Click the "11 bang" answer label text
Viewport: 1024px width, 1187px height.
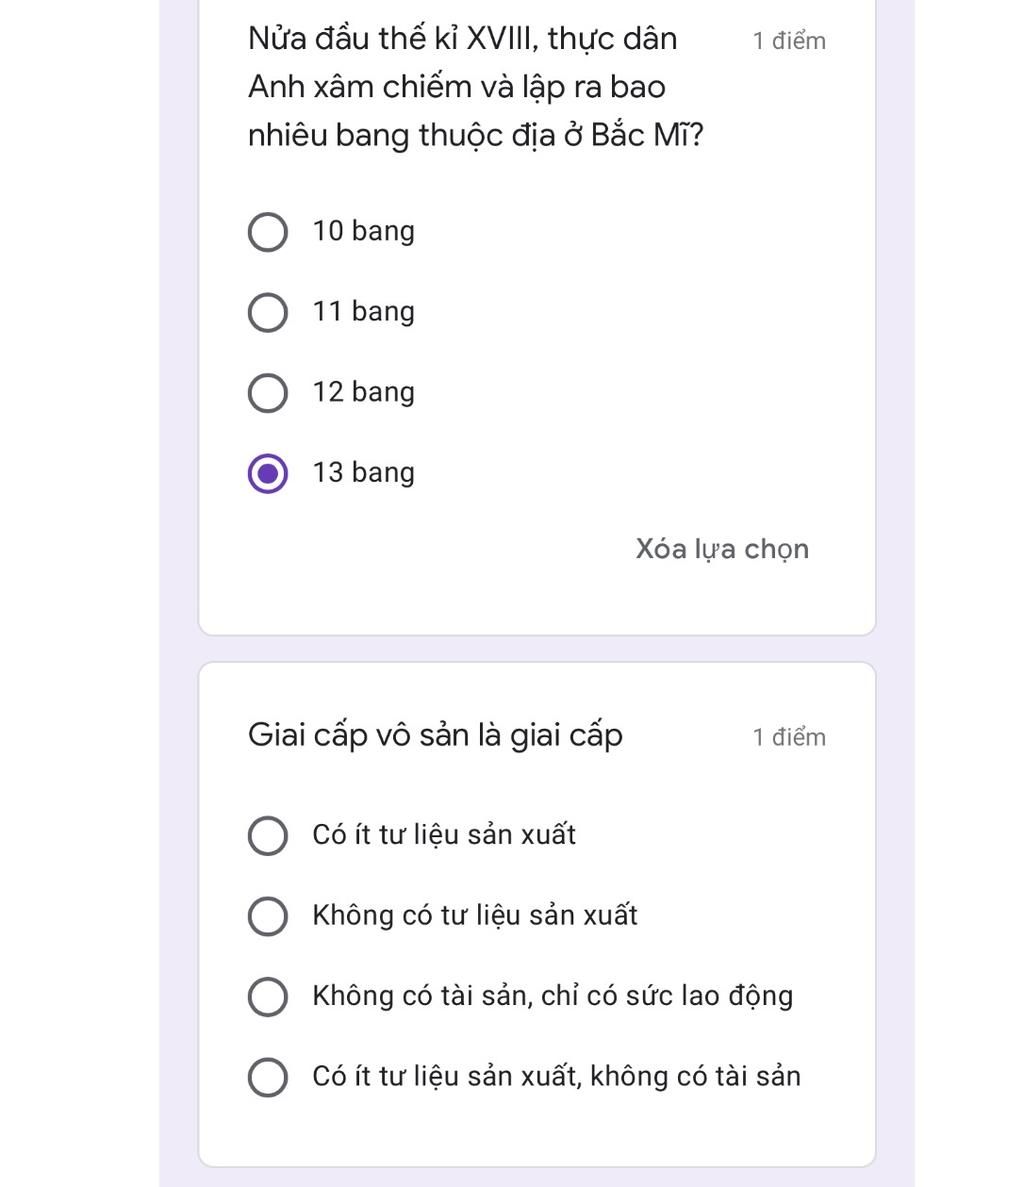363,311
